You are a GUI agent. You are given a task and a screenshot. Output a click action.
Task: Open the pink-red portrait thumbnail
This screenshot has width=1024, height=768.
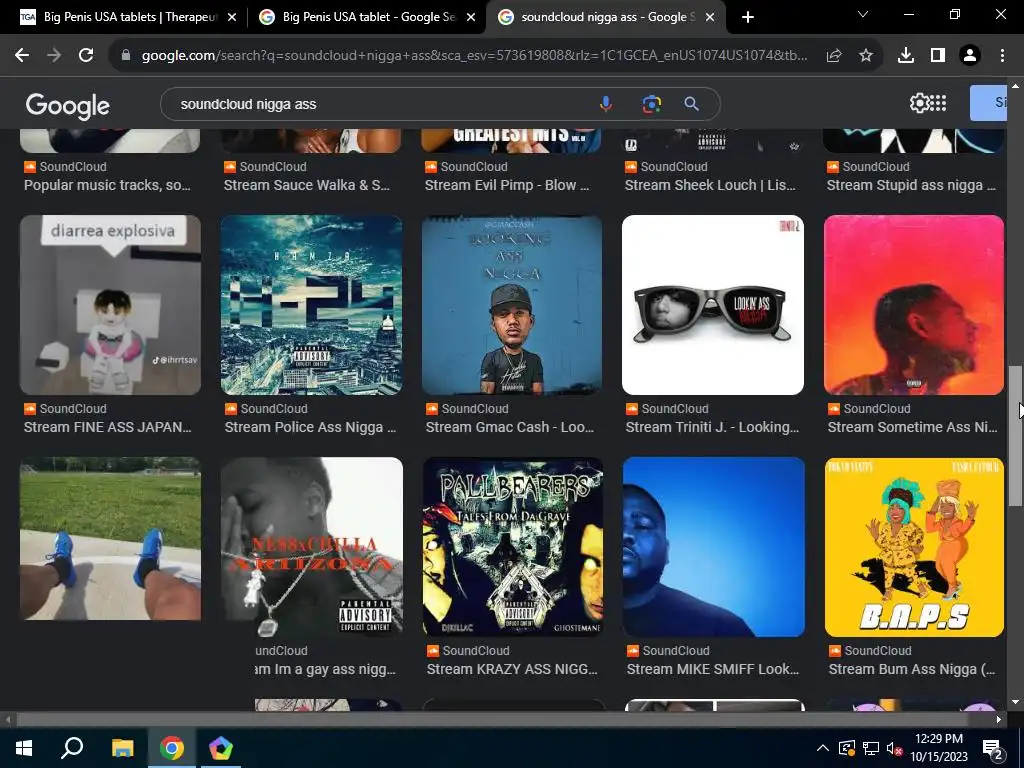coord(914,305)
